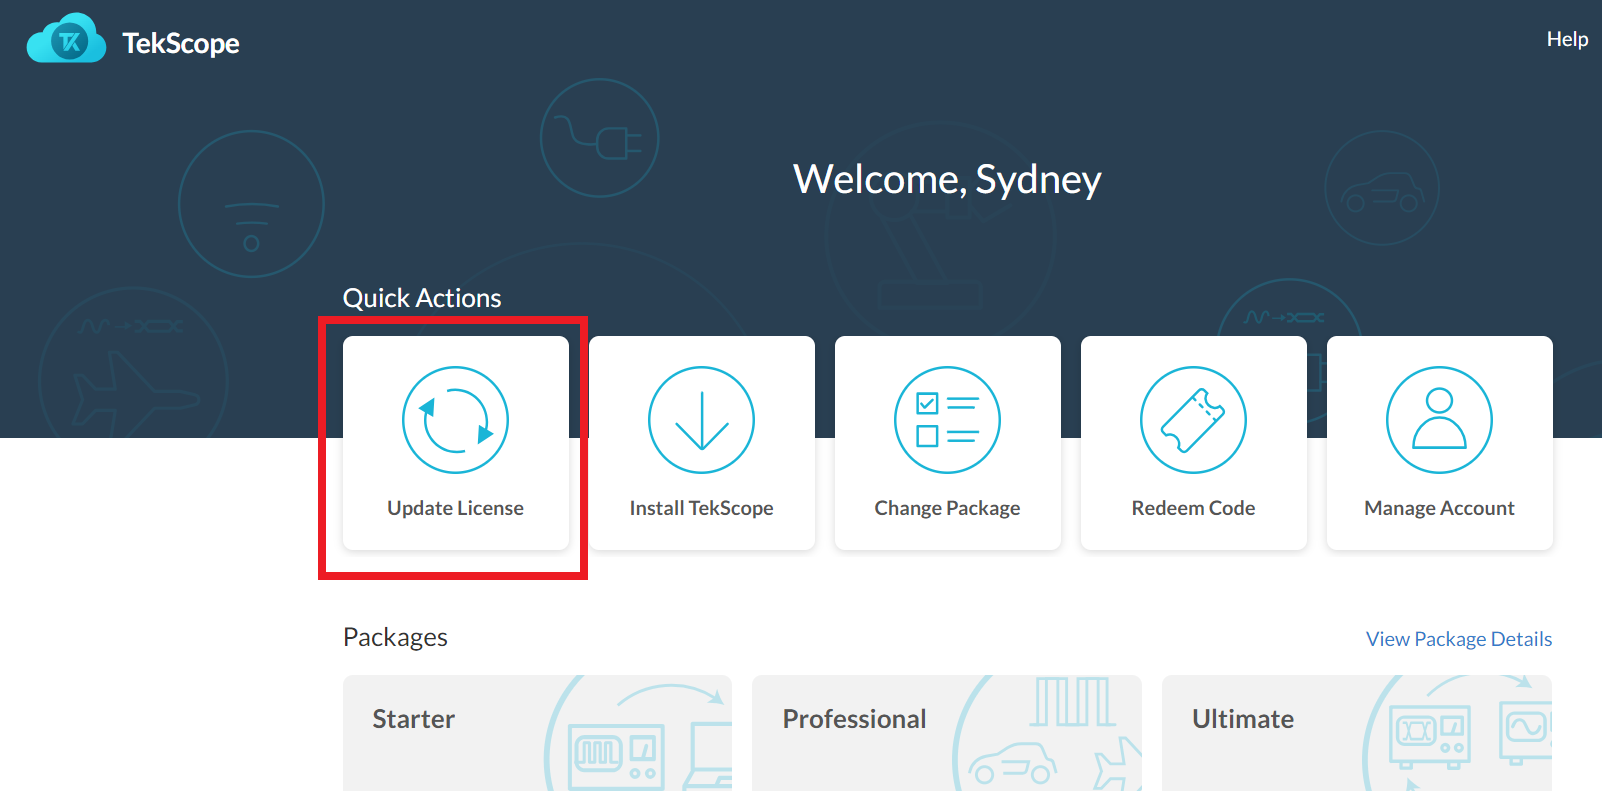
Task: Click the Update License refresh arrows icon
Action: pyautogui.click(x=455, y=420)
